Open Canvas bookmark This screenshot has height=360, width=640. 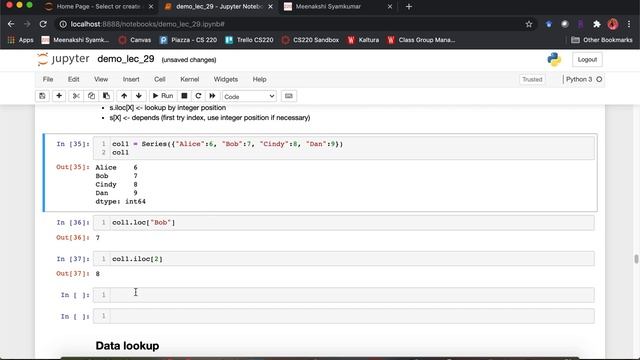pos(135,40)
